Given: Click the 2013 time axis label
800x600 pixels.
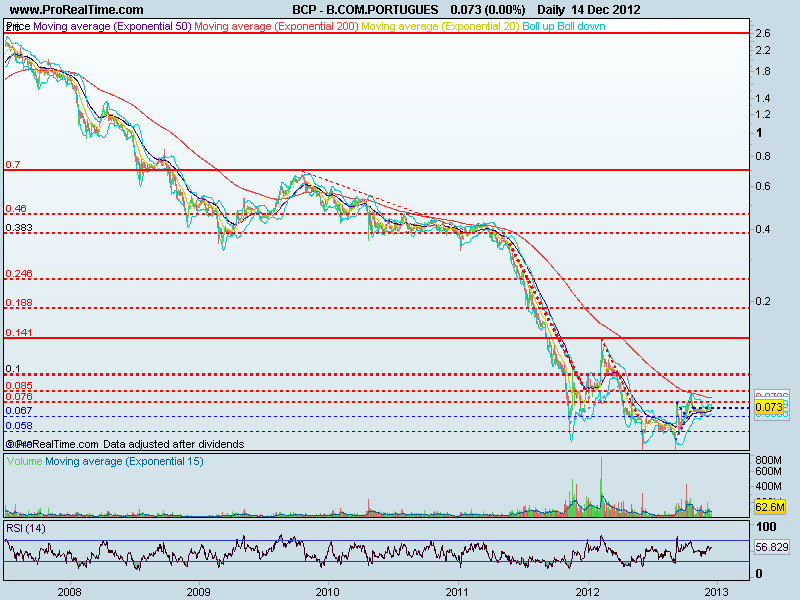Looking at the screenshot, I should 716,591.
